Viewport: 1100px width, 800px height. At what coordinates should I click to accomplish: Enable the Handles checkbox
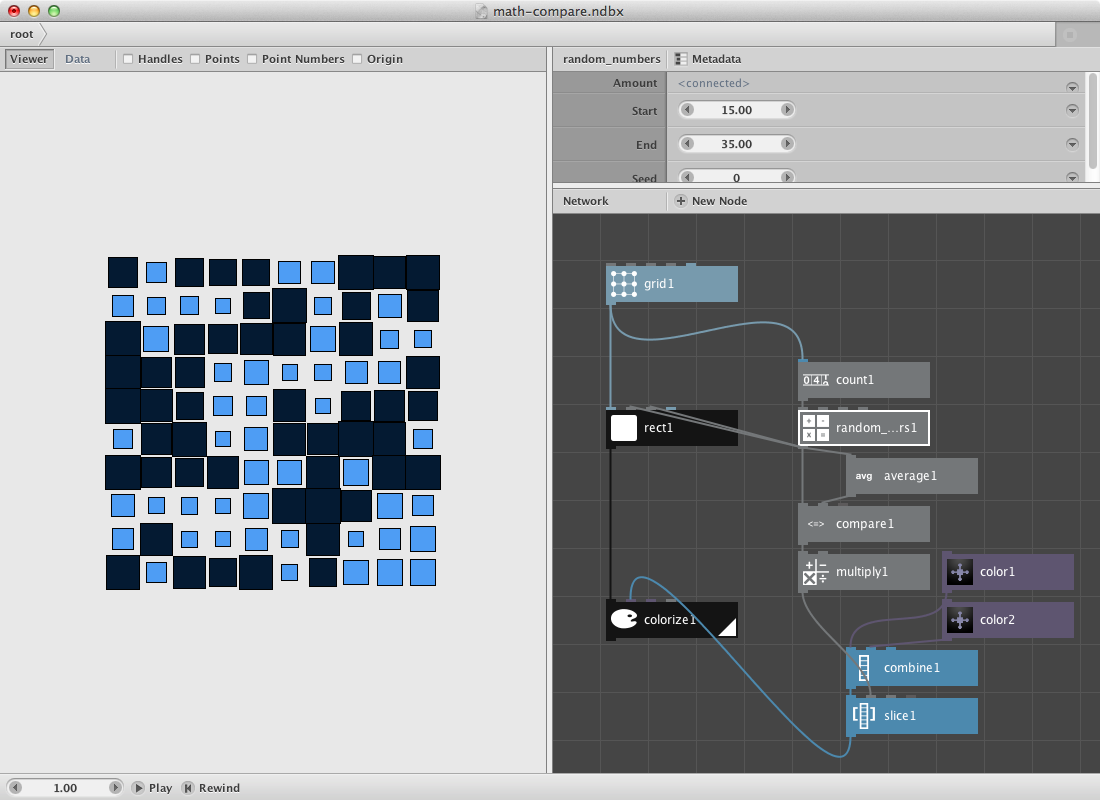[x=128, y=59]
